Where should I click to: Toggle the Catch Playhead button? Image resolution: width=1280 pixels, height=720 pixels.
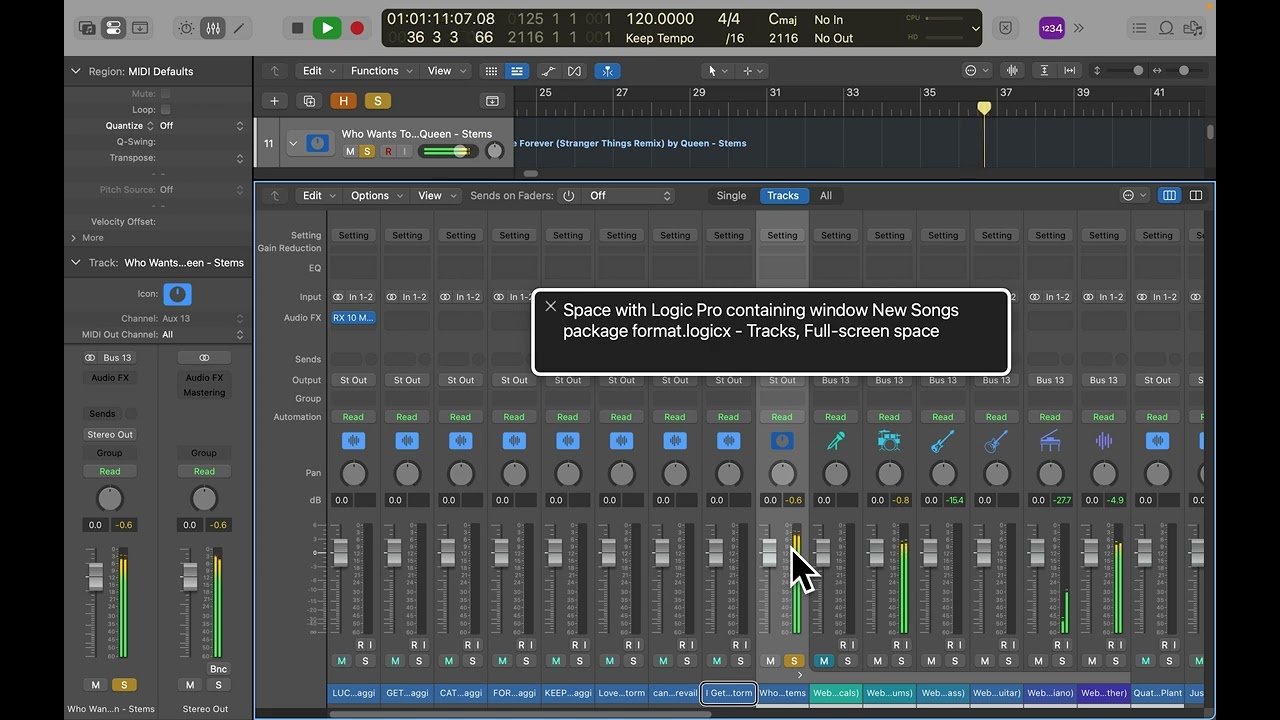click(x=607, y=71)
